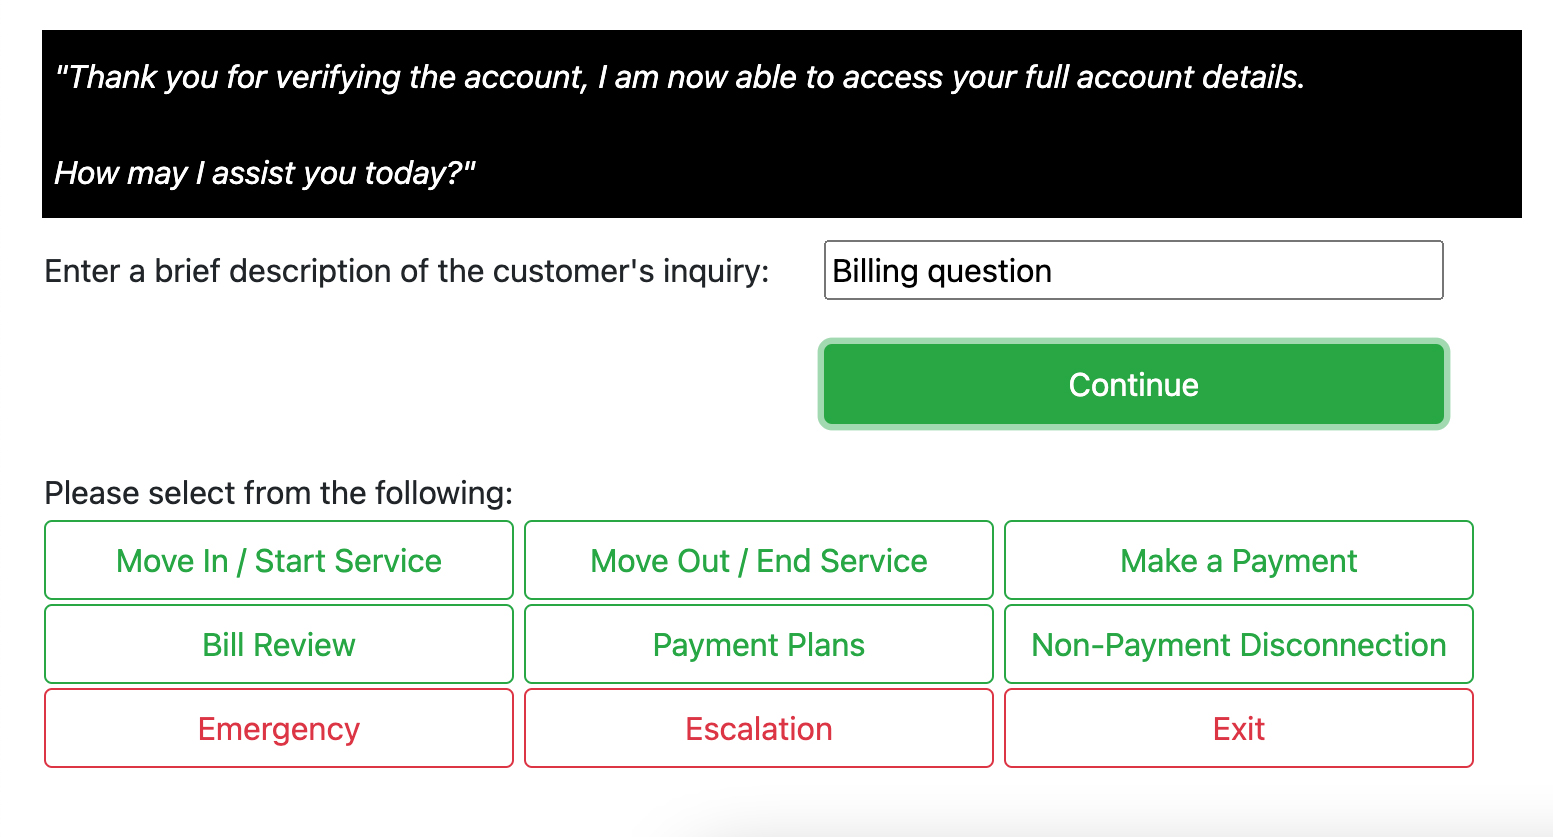
Task: Click the 'Thank you for verifying' script line
Action: coord(680,77)
